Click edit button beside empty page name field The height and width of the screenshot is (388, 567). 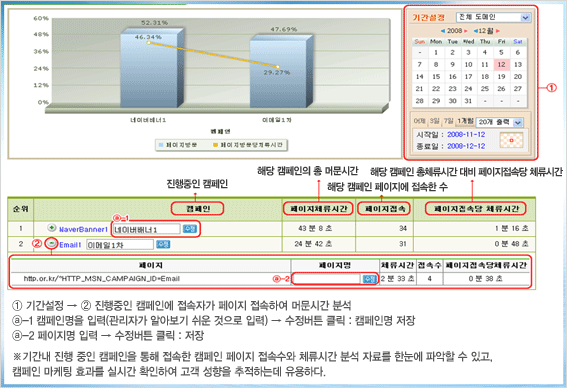[370, 279]
